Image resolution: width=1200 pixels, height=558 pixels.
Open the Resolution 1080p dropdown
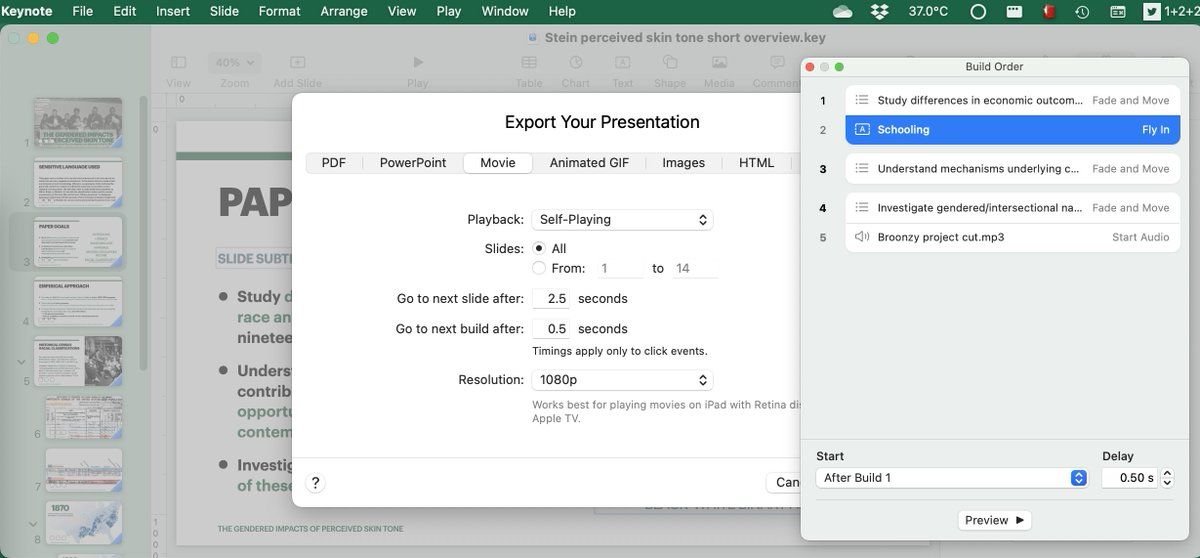coord(622,380)
